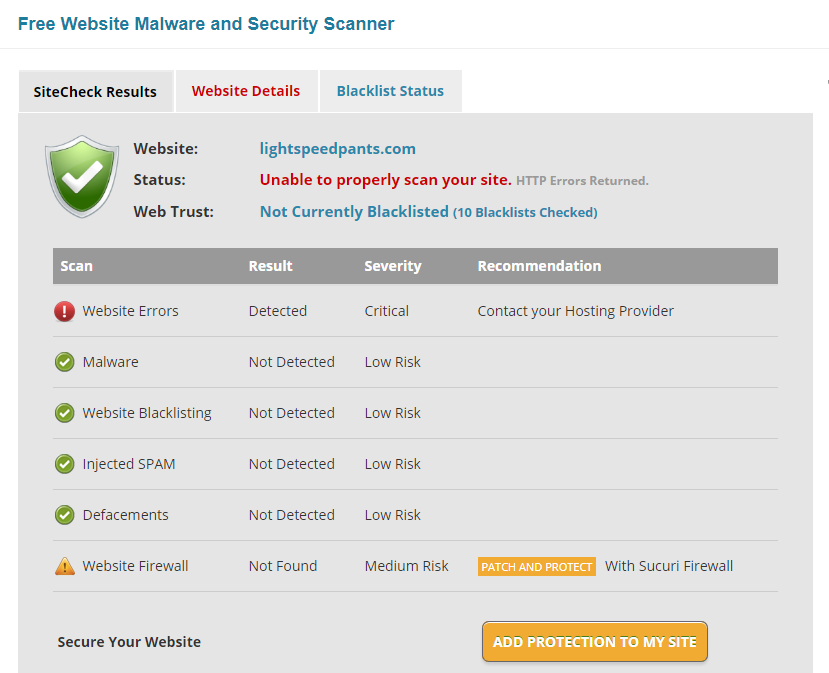
Task: Click the Severity column header
Action: (x=393, y=266)
